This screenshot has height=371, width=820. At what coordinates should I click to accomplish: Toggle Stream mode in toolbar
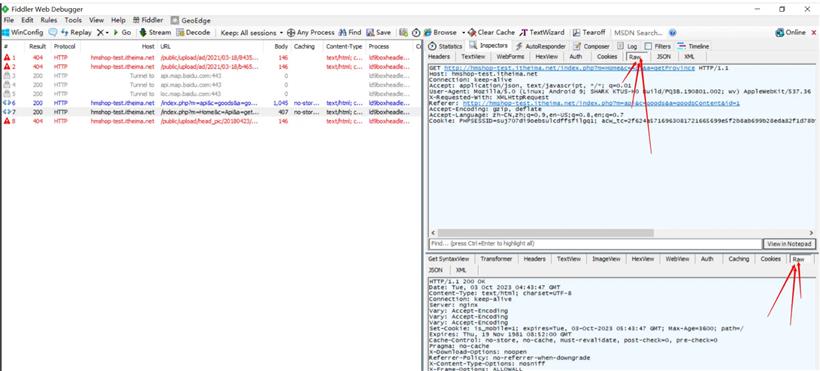pyautogui.click(x=155, y=32)
